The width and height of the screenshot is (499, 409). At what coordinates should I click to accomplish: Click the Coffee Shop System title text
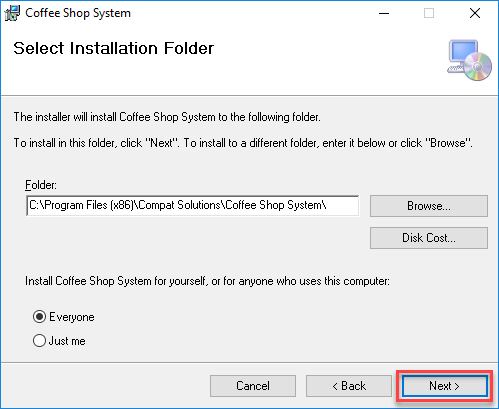pos(78,13)
